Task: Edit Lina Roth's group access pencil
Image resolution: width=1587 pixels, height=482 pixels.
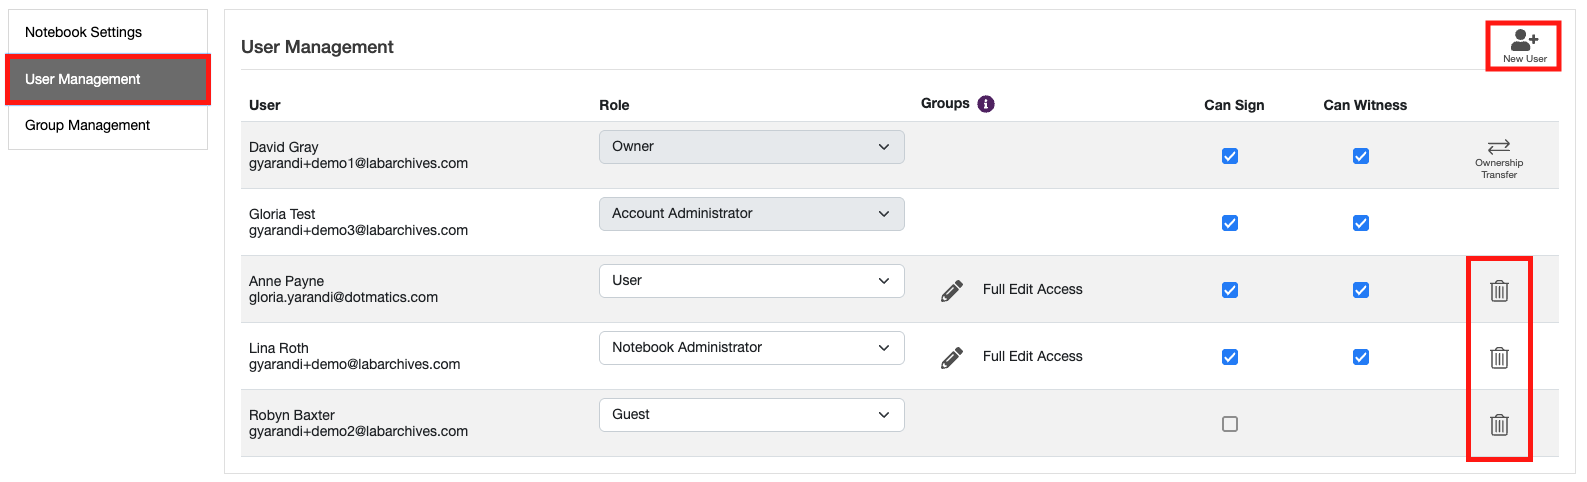Action: click(x=952, y=357)
